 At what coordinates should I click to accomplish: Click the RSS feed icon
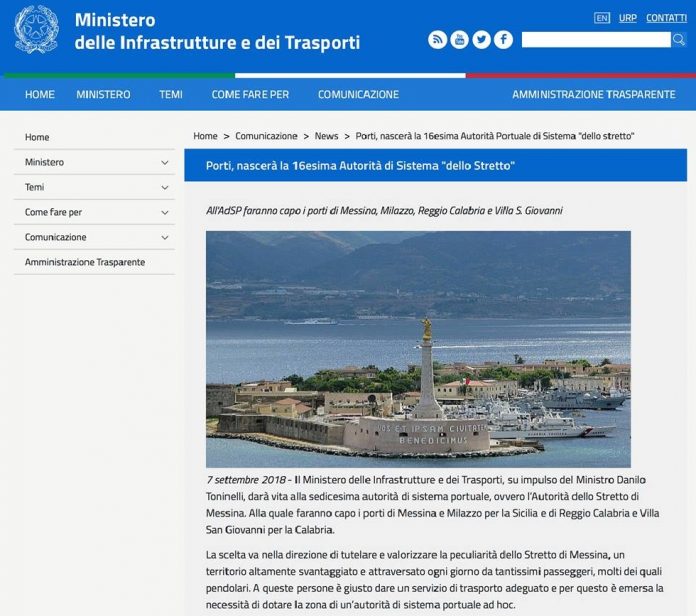tap(437, 40)
